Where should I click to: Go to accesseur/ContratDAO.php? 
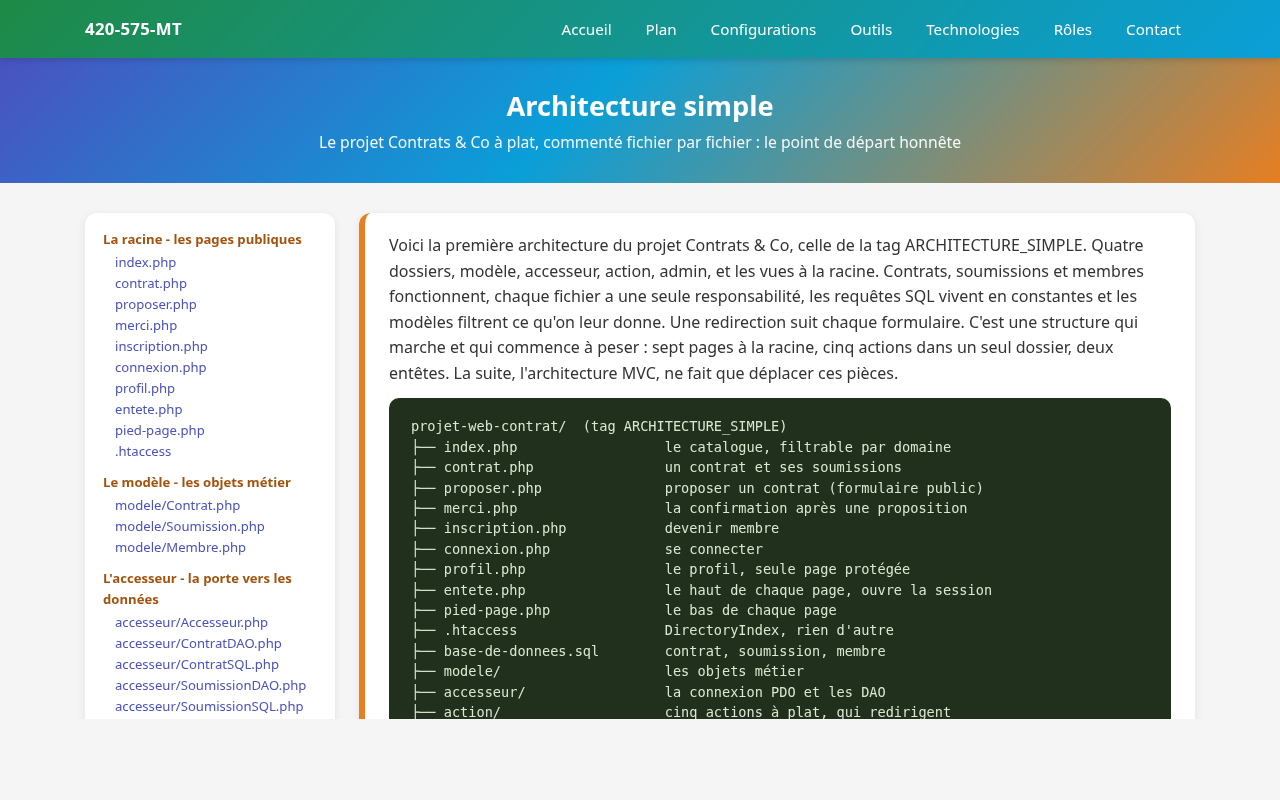pos(198,643)
